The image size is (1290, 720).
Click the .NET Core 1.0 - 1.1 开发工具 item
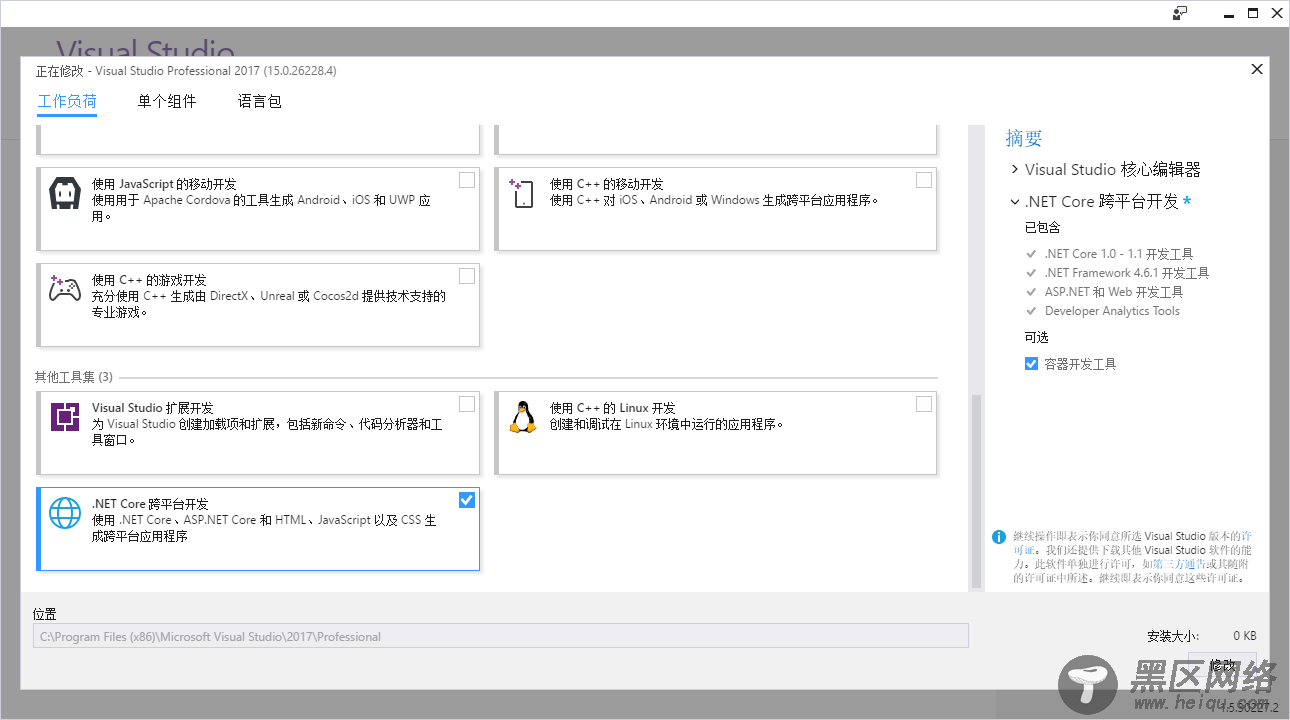(1118, 254)
